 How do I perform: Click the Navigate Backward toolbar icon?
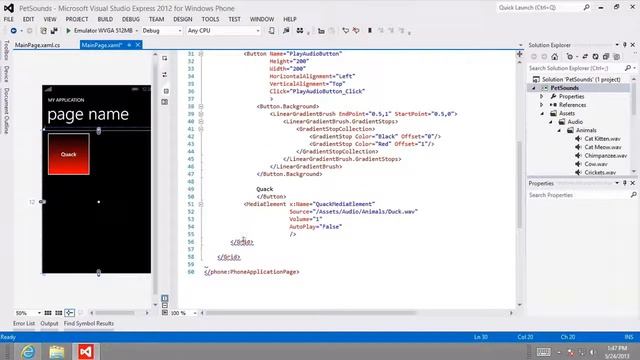click(x=13, y=31)
